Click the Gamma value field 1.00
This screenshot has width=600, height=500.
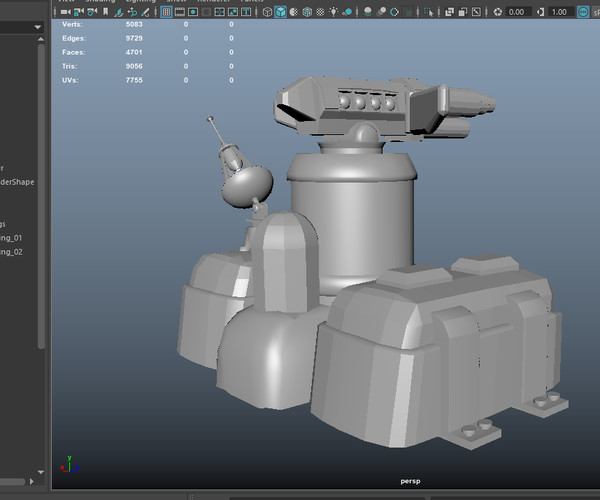coord(560,12)
